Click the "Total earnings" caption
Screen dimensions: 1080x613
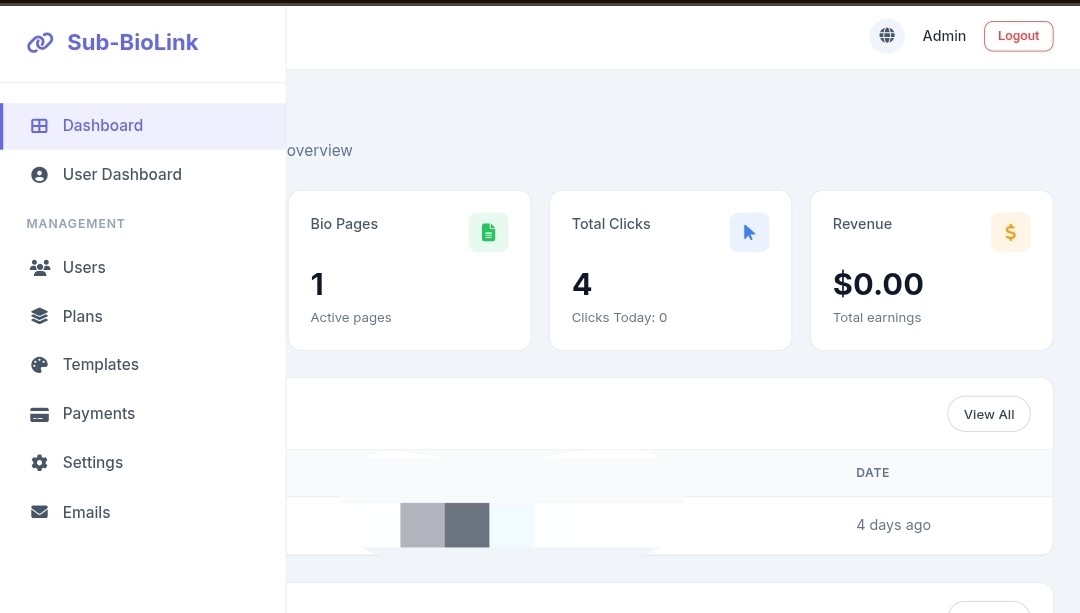point(877,318)
